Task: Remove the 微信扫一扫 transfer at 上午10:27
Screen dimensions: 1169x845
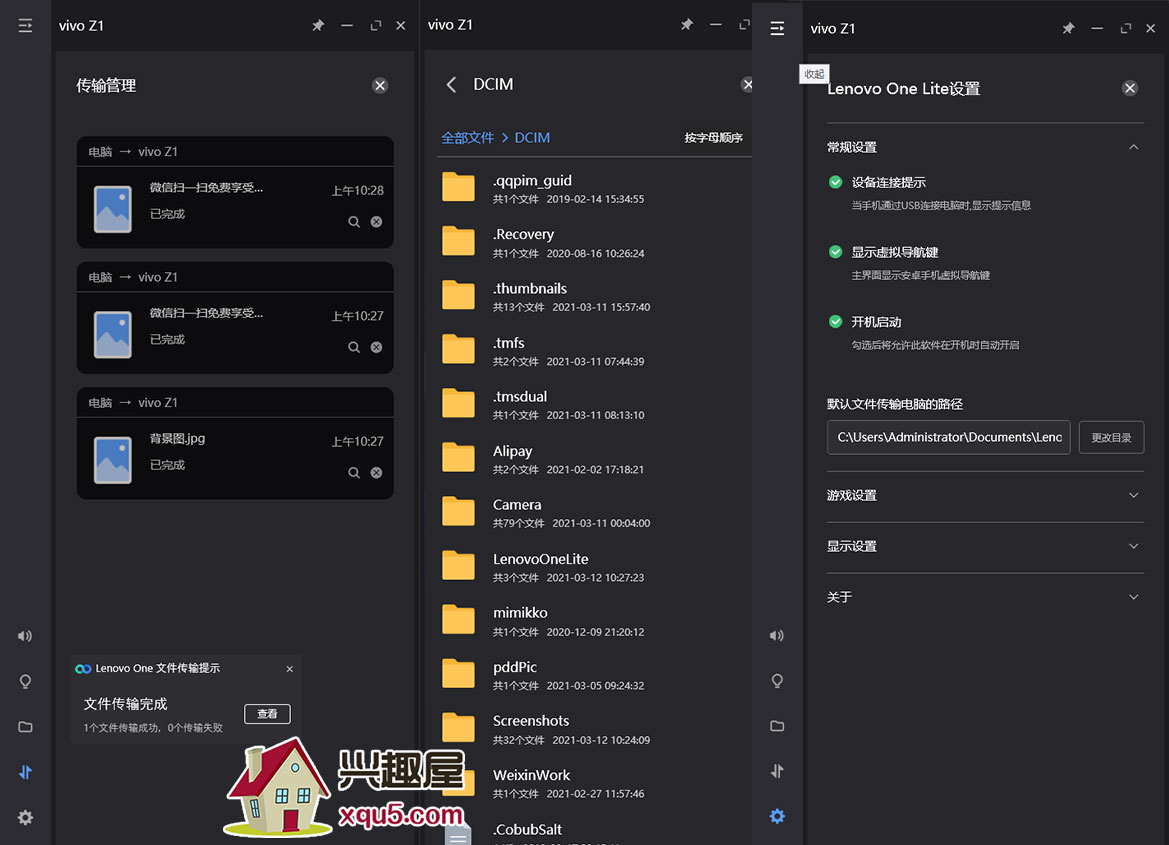Action: pyautogui.click(x=376, y=347)
